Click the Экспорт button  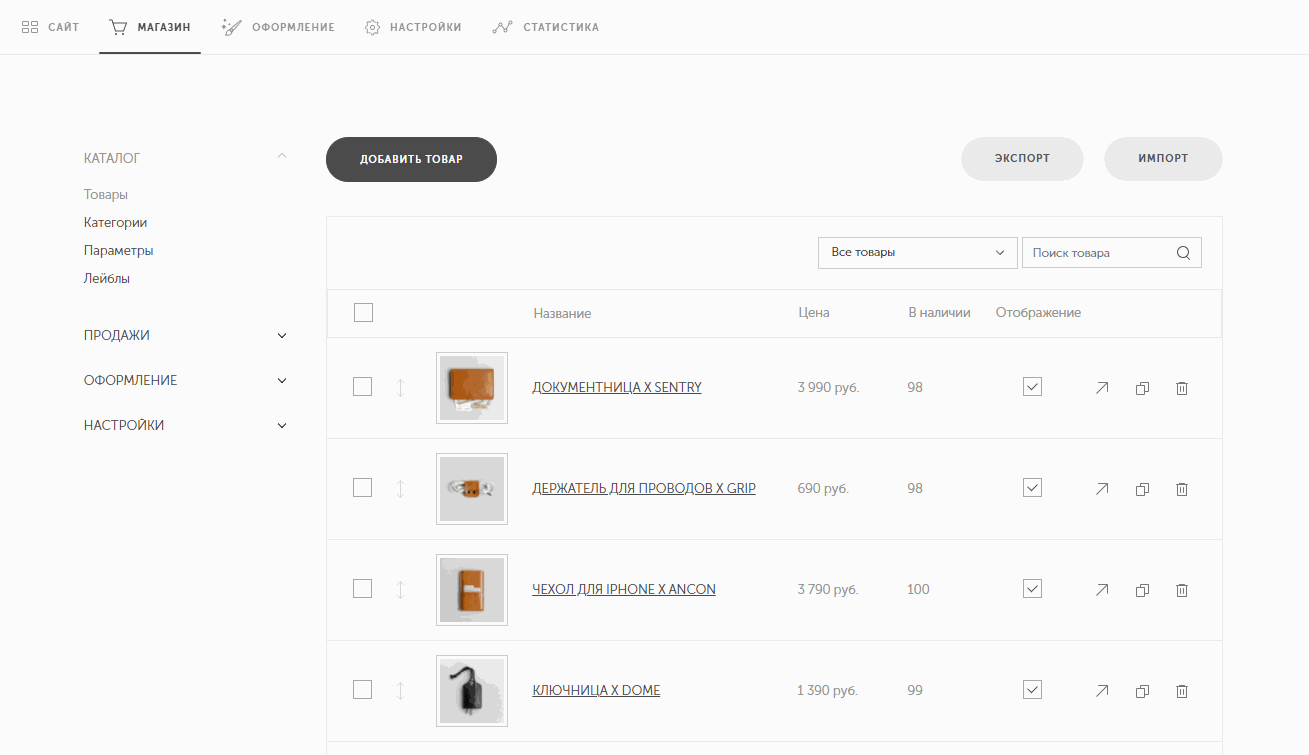pos(1022,159)
